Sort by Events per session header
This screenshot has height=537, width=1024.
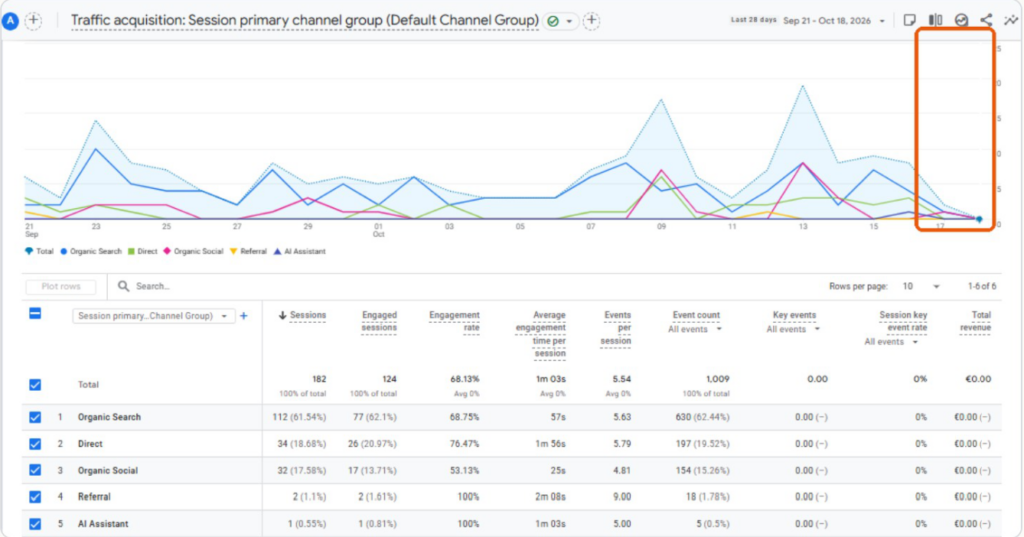click(x=616, y=328)
